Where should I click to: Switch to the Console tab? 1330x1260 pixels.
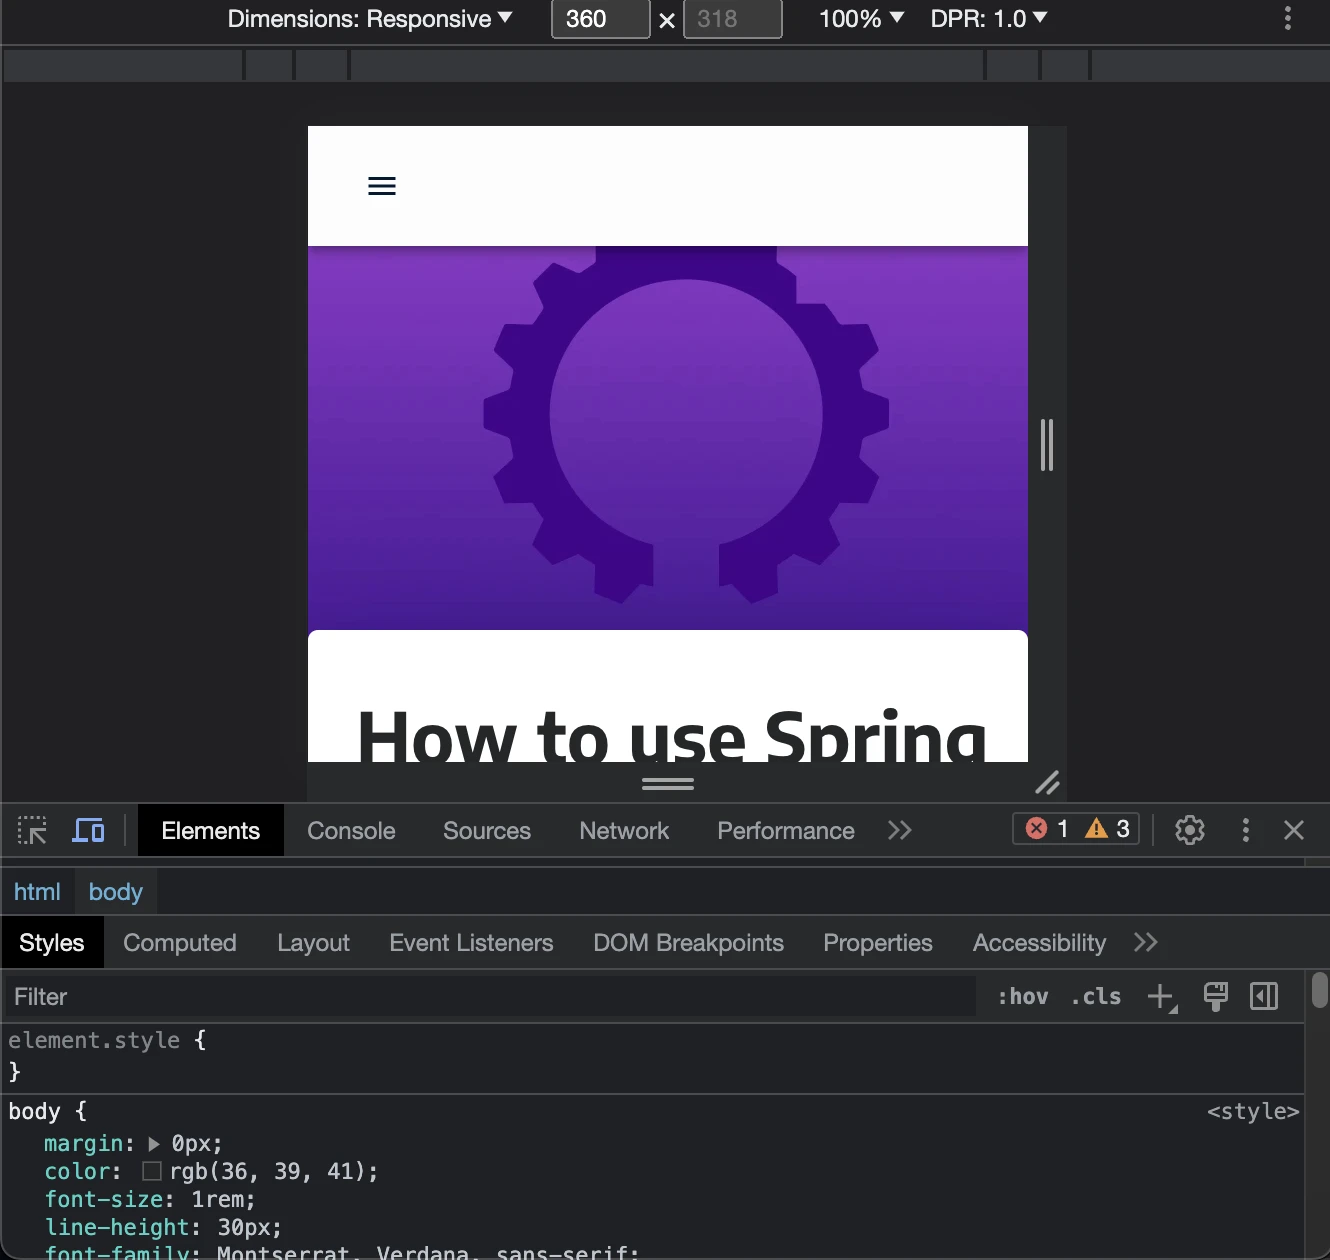pos(351,830)
